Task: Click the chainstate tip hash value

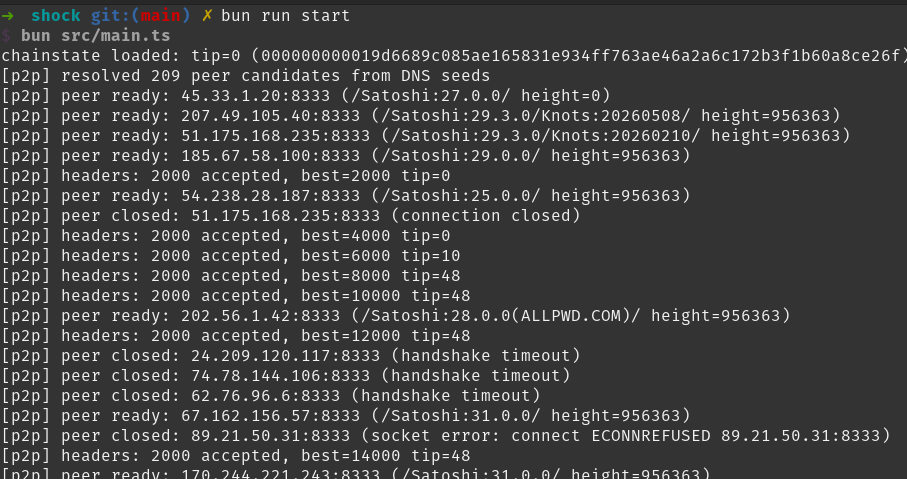Action: click(x=581, y=56)
